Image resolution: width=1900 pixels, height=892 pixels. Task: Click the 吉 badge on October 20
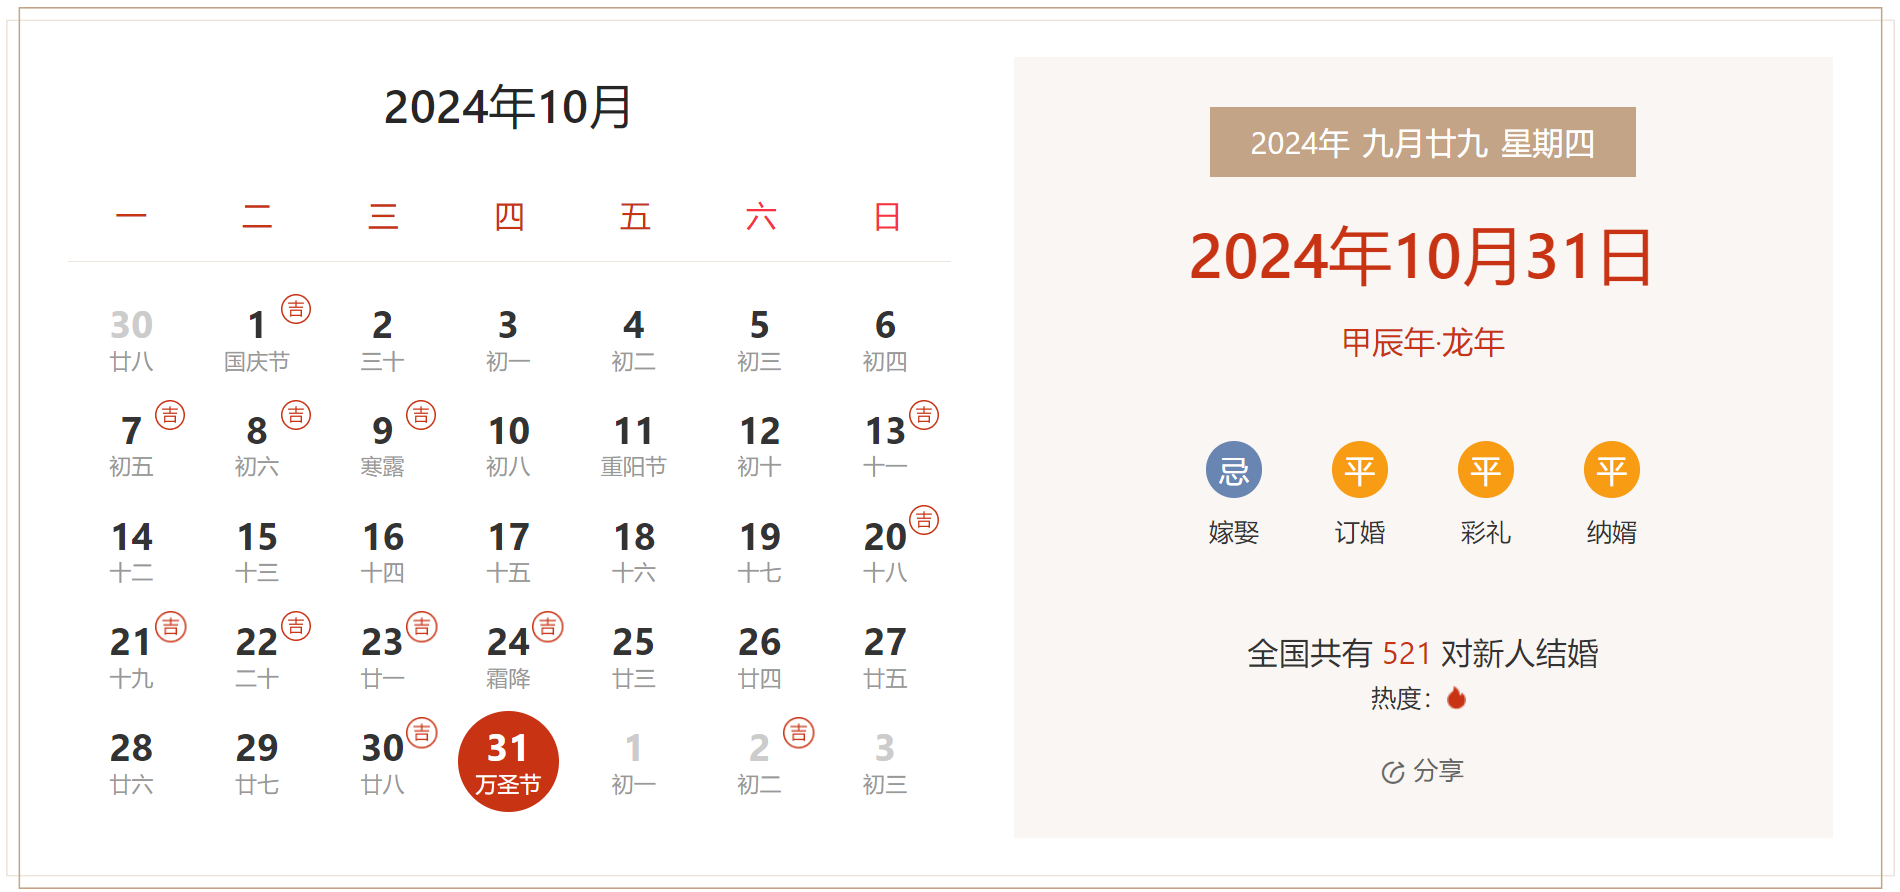pos(924,520)
